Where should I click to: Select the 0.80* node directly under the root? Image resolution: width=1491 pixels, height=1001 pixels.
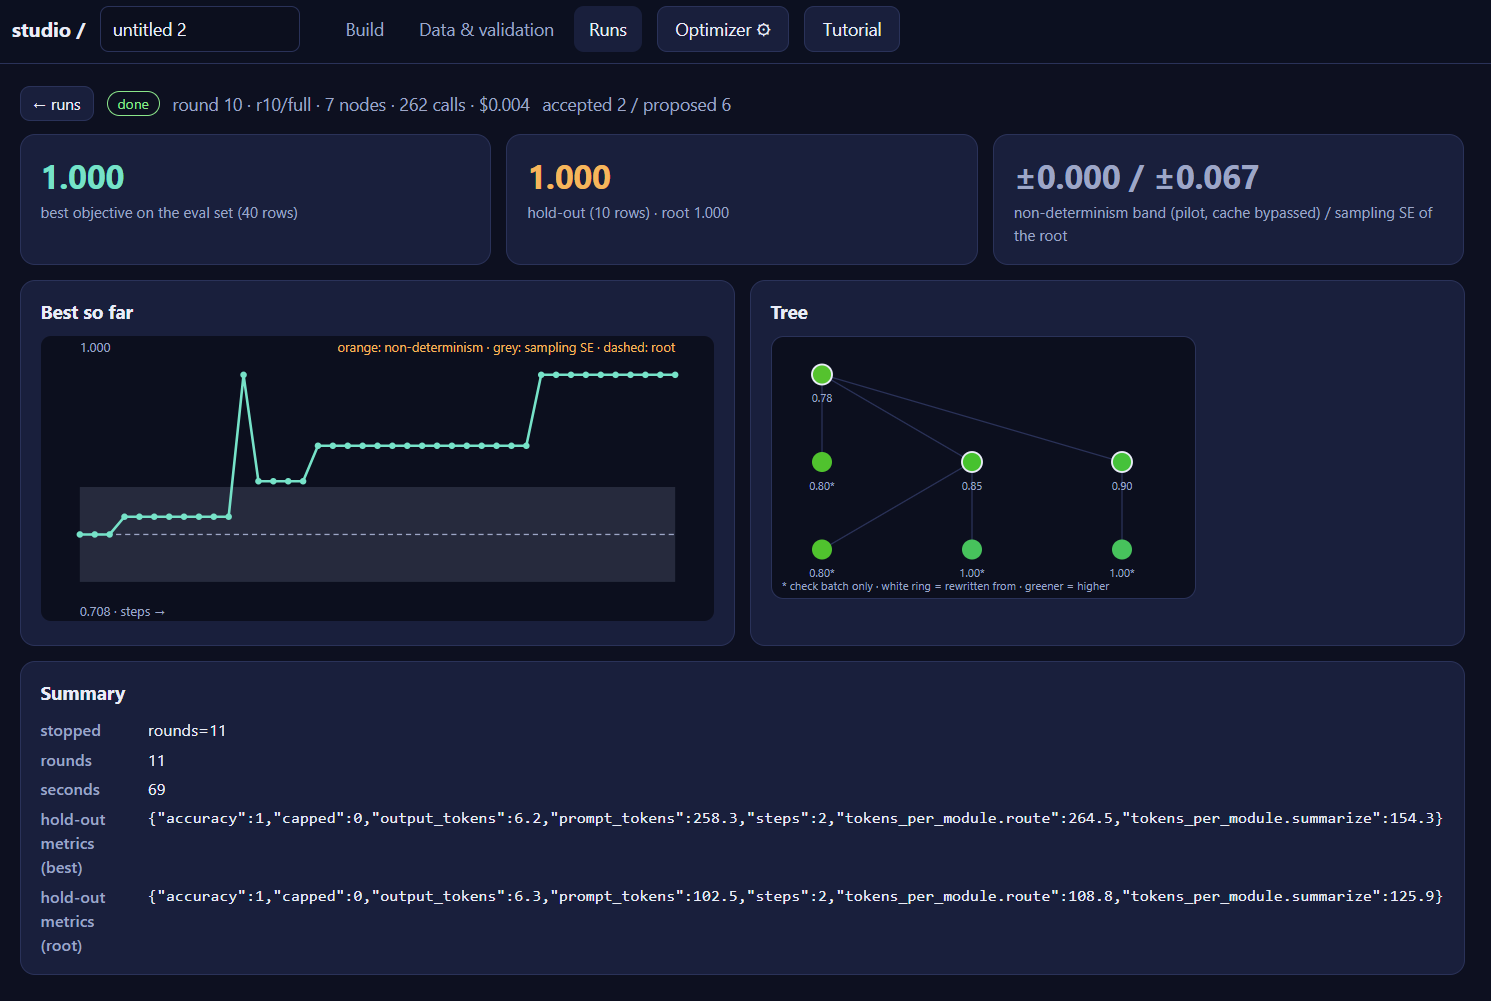(822, 462)
